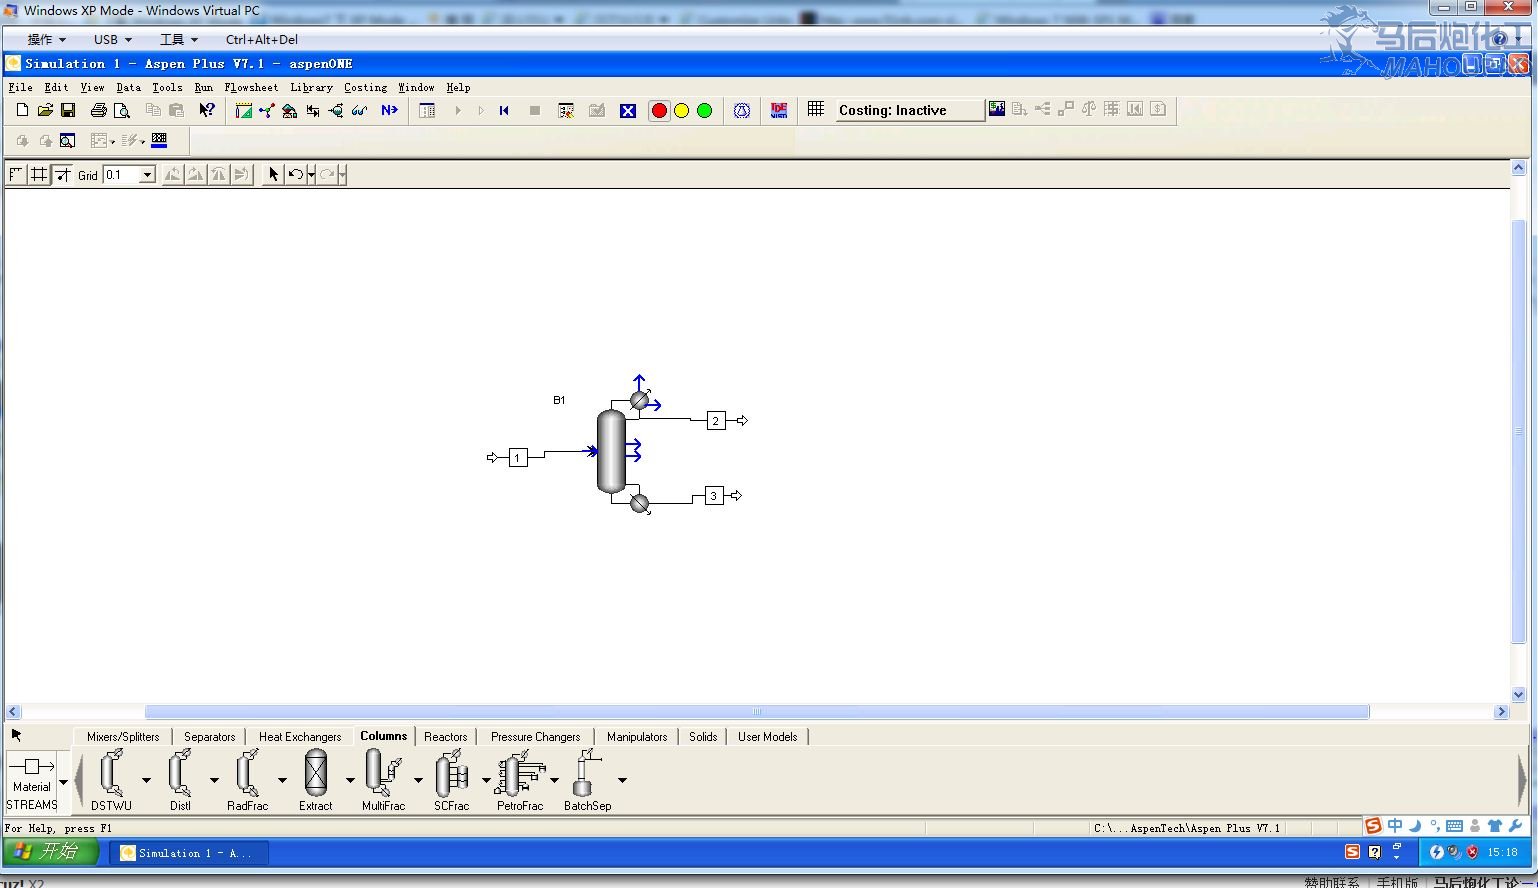Click the Material STREAMS icon
The height and width of the screenshot is (888, 1538).
[x=32, y=781]
